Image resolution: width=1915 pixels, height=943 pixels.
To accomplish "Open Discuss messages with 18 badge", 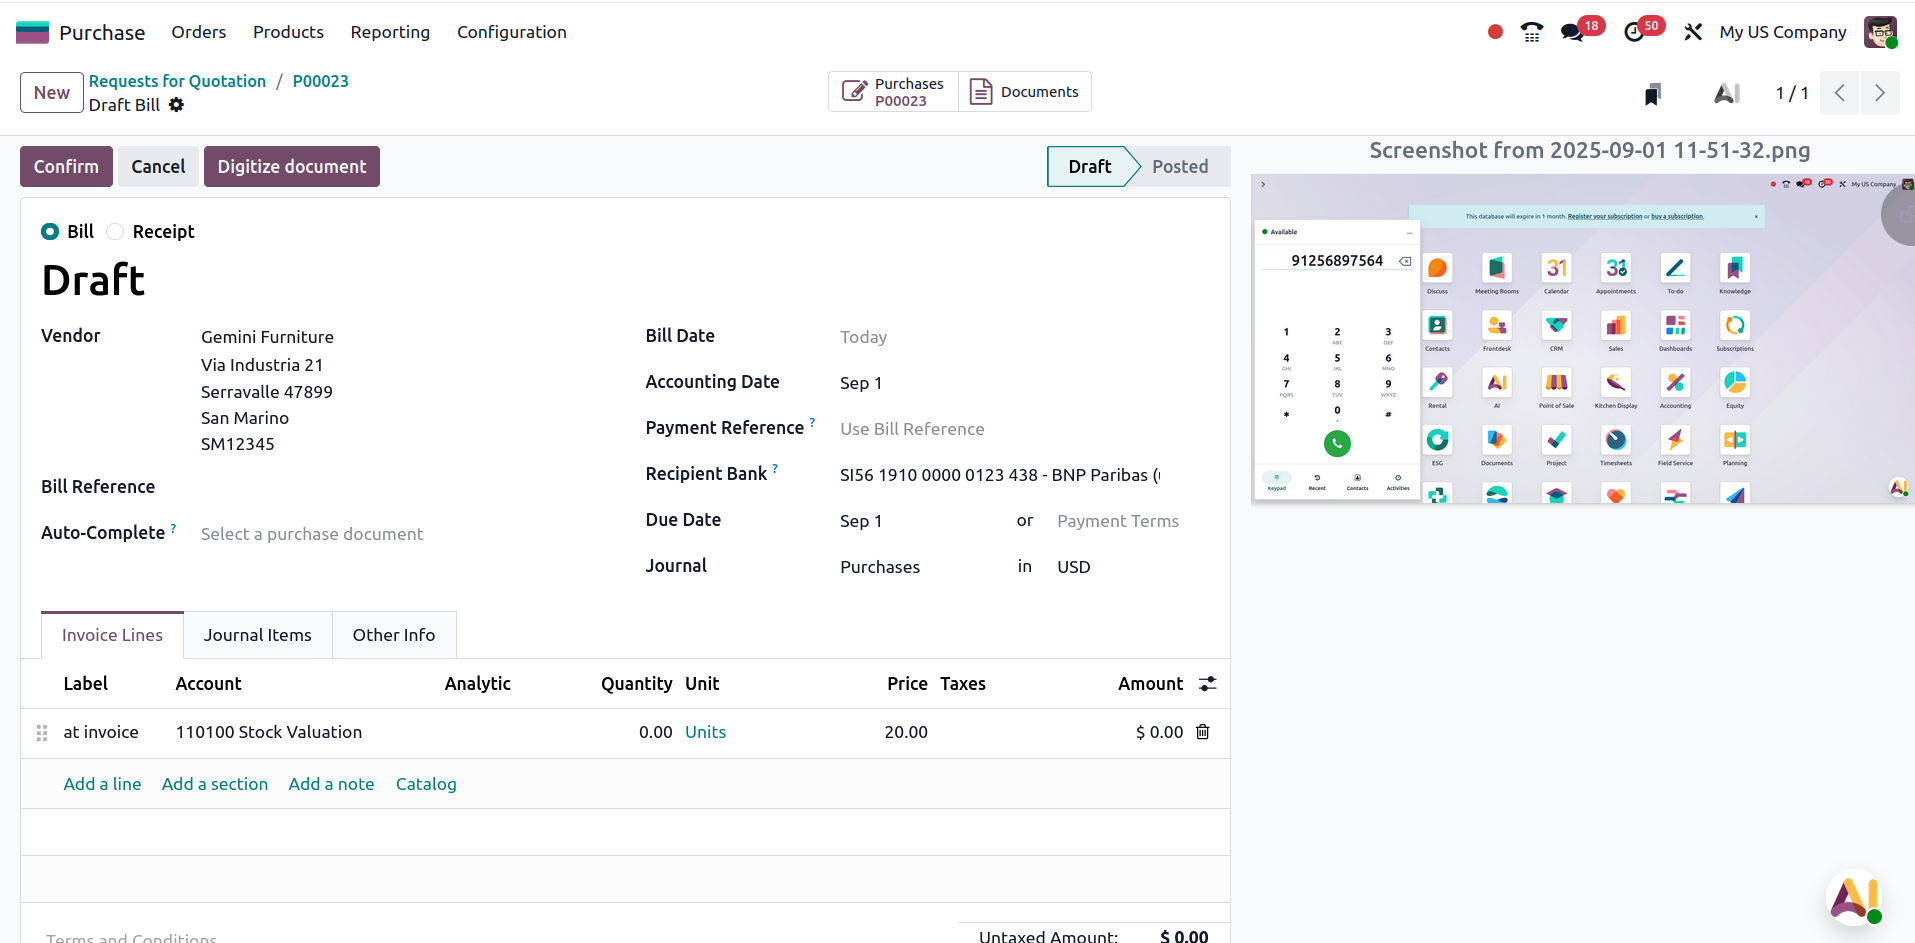I will [x=1572, y=32].
